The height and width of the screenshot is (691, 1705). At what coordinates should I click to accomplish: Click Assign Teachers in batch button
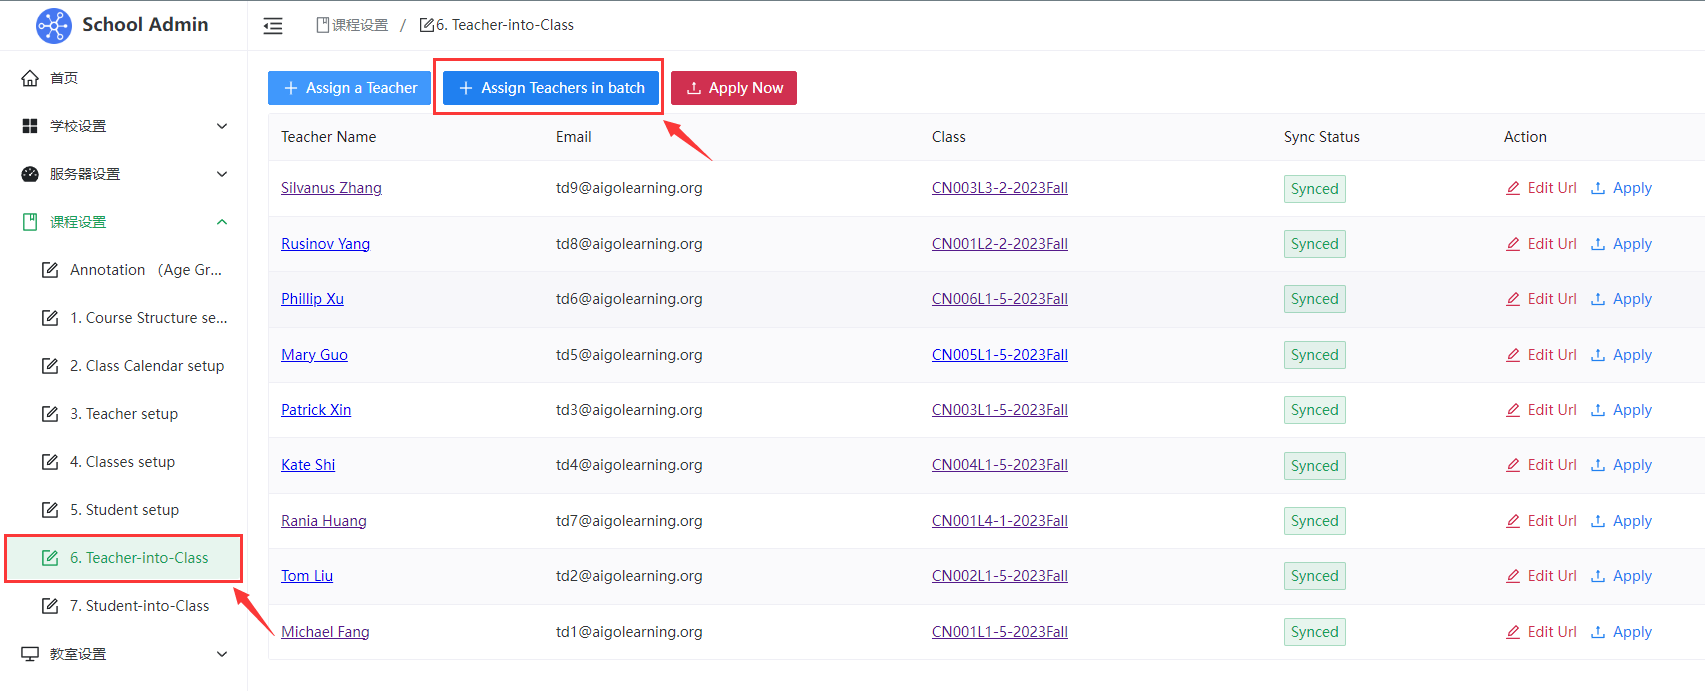click(x=551, y=88)
